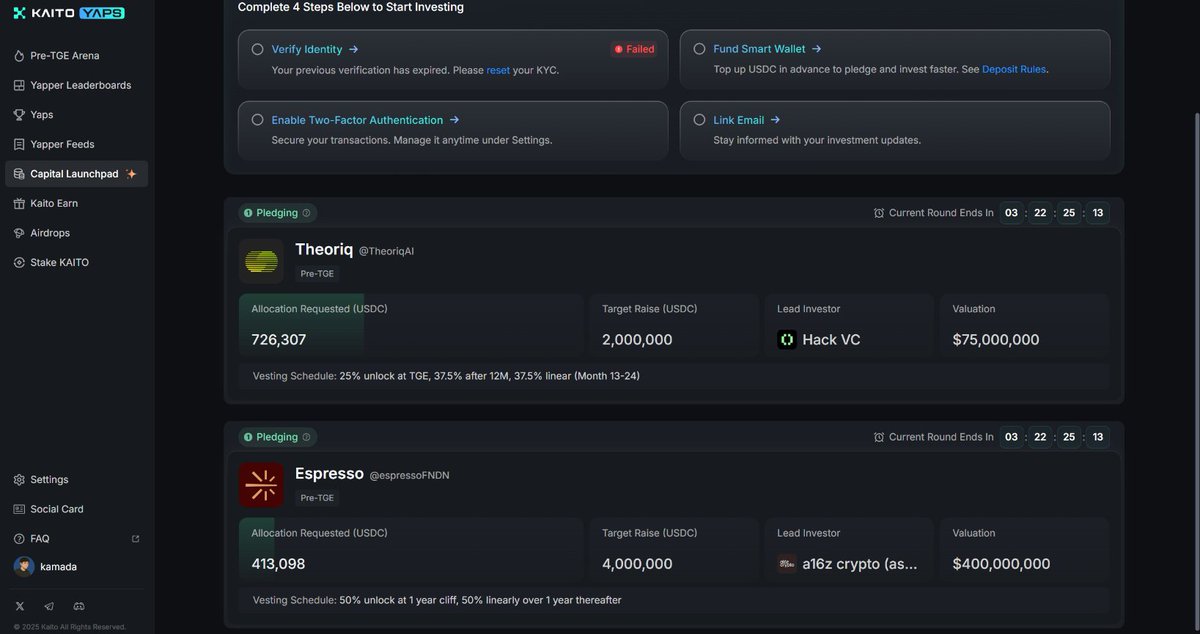Click info icon on Espresso Pledging badge

pyautogui.click(x=306, y=437)
